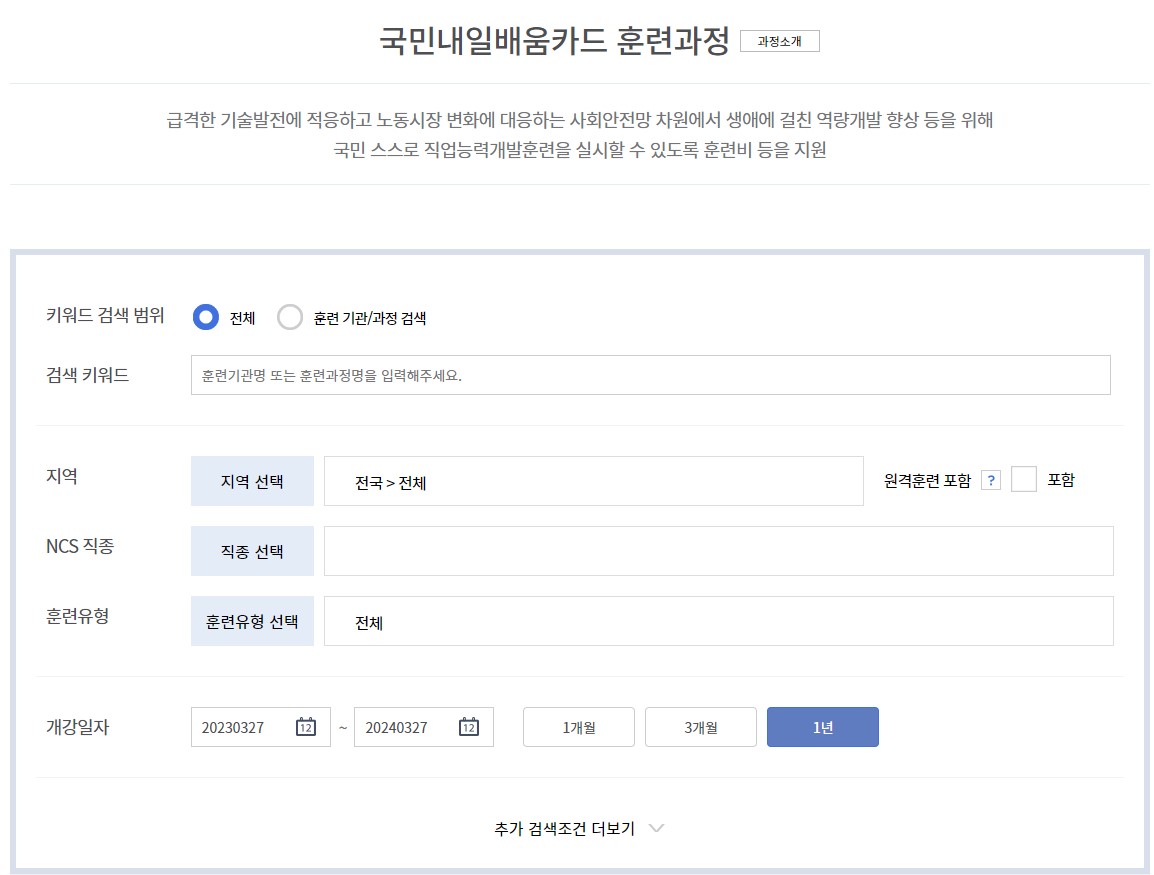1154x875 pixels.
Task: Select the 훈련 기관/과정 검색 radio option
Action: [x=290, y=317]
